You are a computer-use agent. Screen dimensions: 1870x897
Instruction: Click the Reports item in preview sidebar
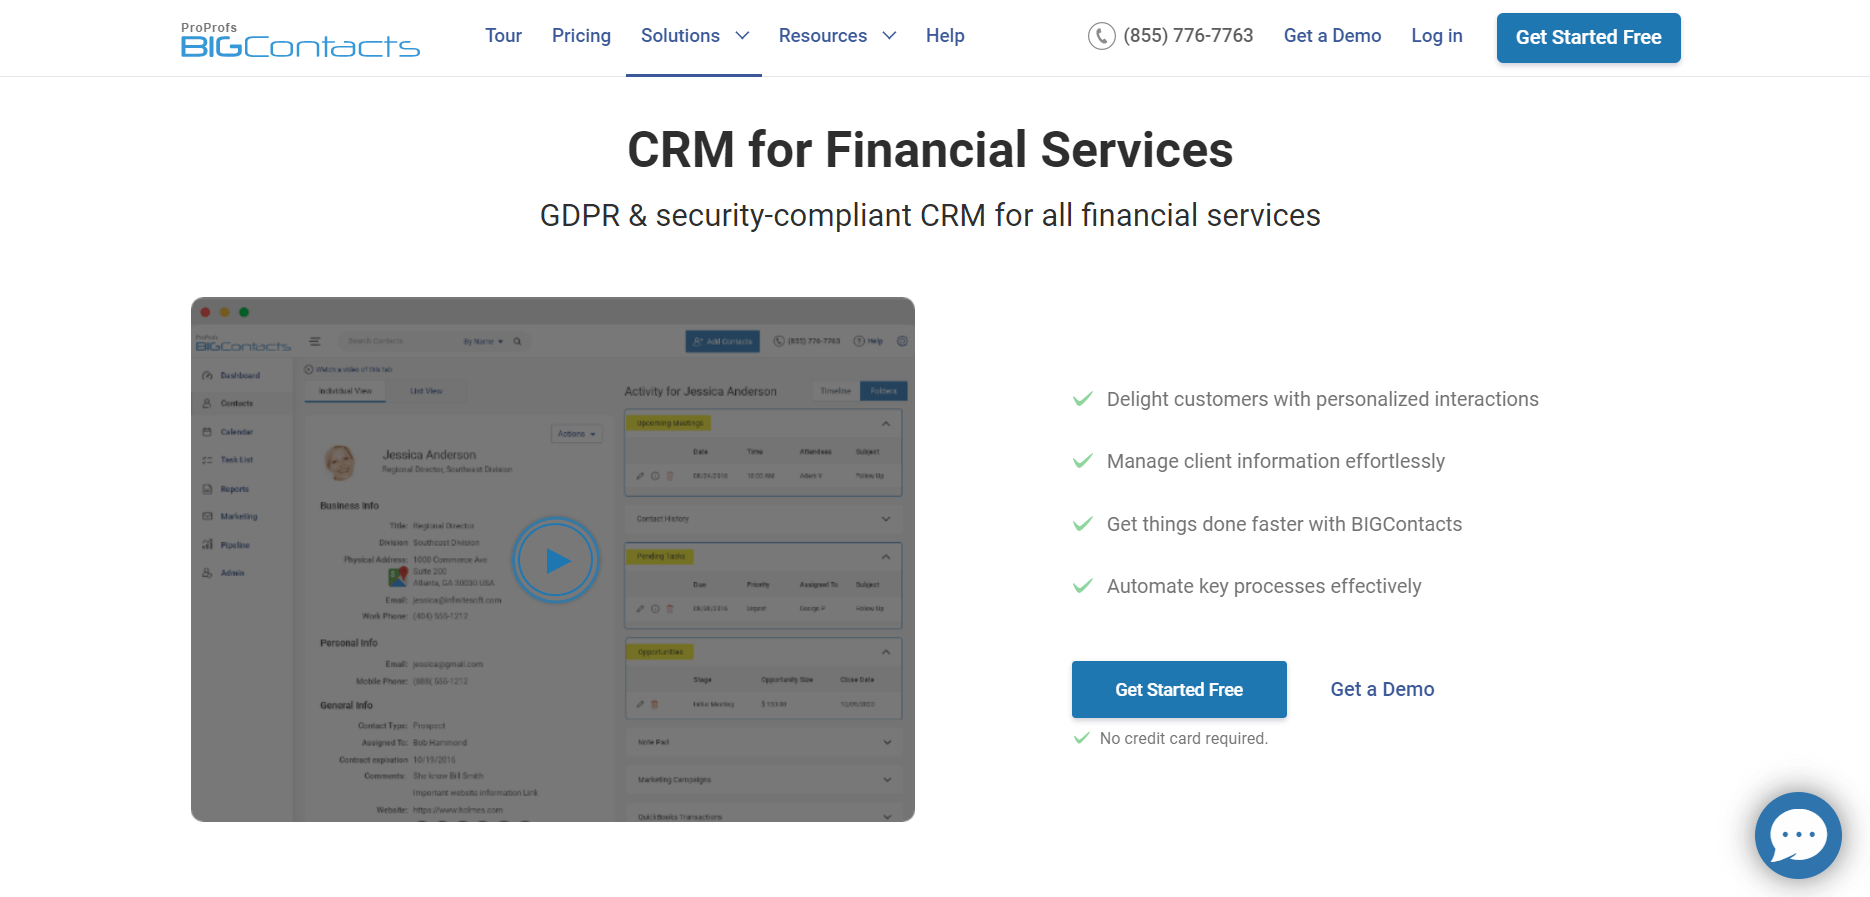226,489
